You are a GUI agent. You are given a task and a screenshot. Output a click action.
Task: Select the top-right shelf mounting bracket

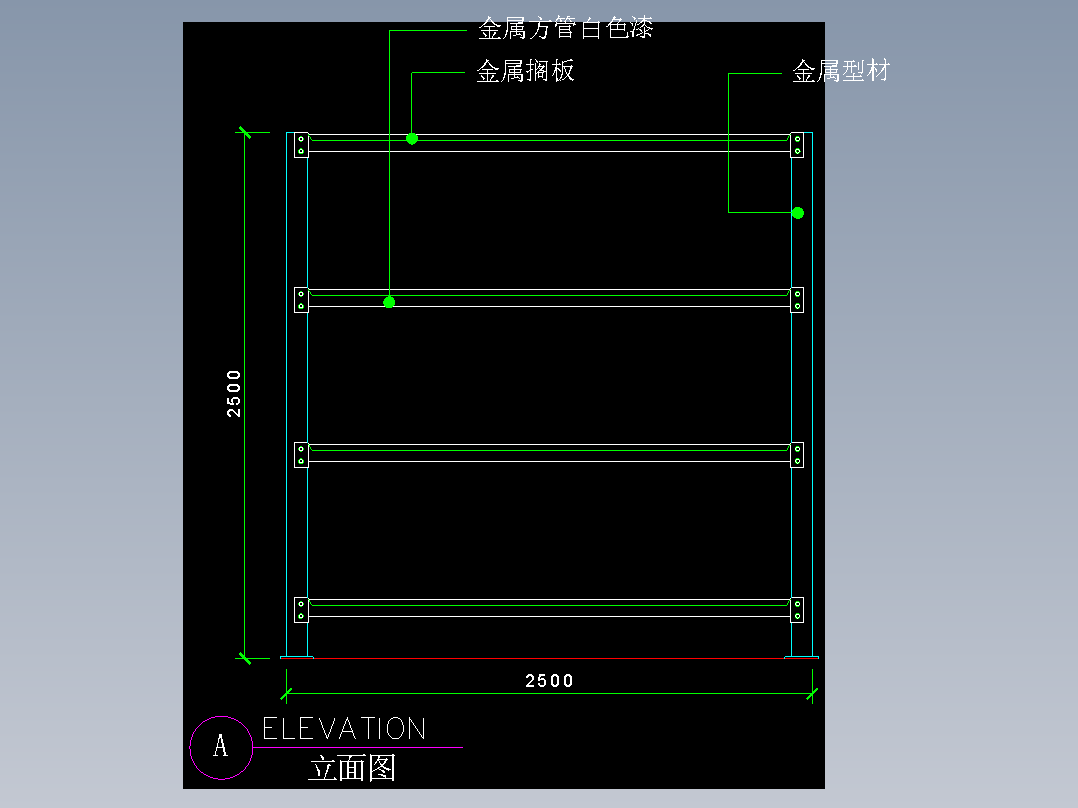click(x=798, y=145)
